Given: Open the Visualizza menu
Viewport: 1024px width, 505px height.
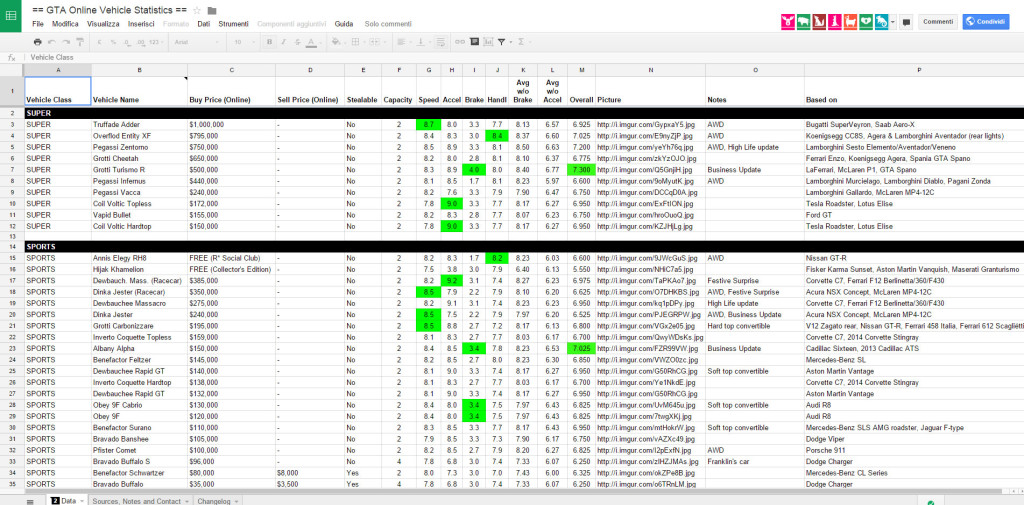Looking at the screenshot, I should [103, 24].
